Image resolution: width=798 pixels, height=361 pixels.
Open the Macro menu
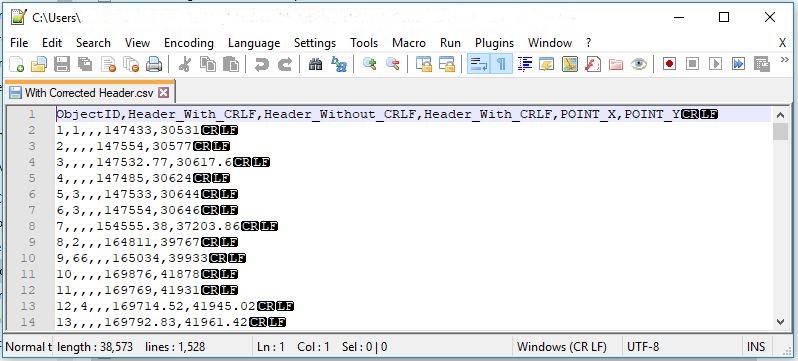pos(409,43)
